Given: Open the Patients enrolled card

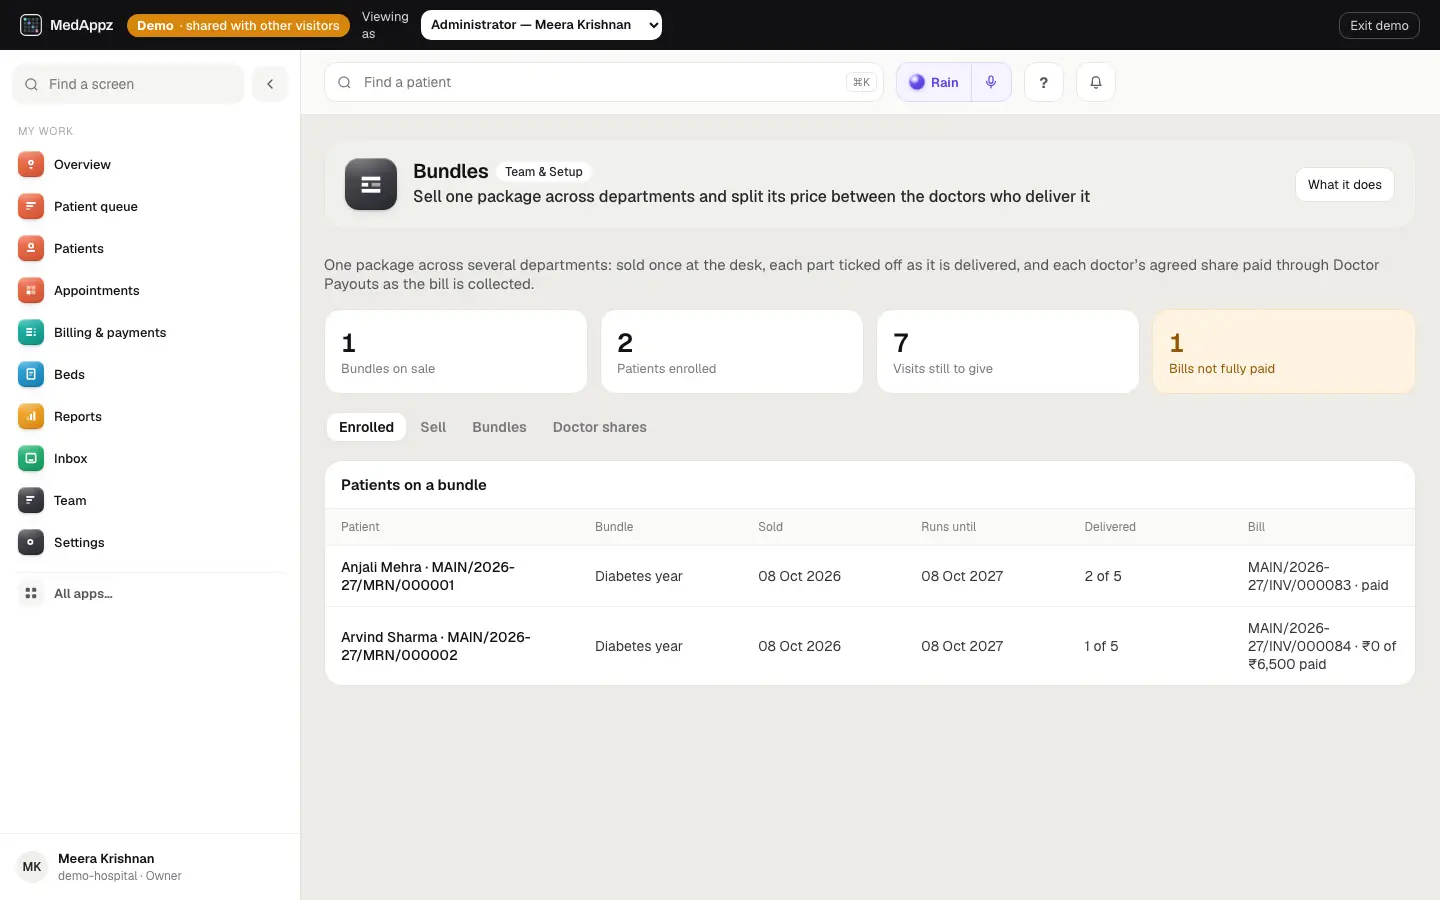Looking at the screenshot, I should [732, 351].
